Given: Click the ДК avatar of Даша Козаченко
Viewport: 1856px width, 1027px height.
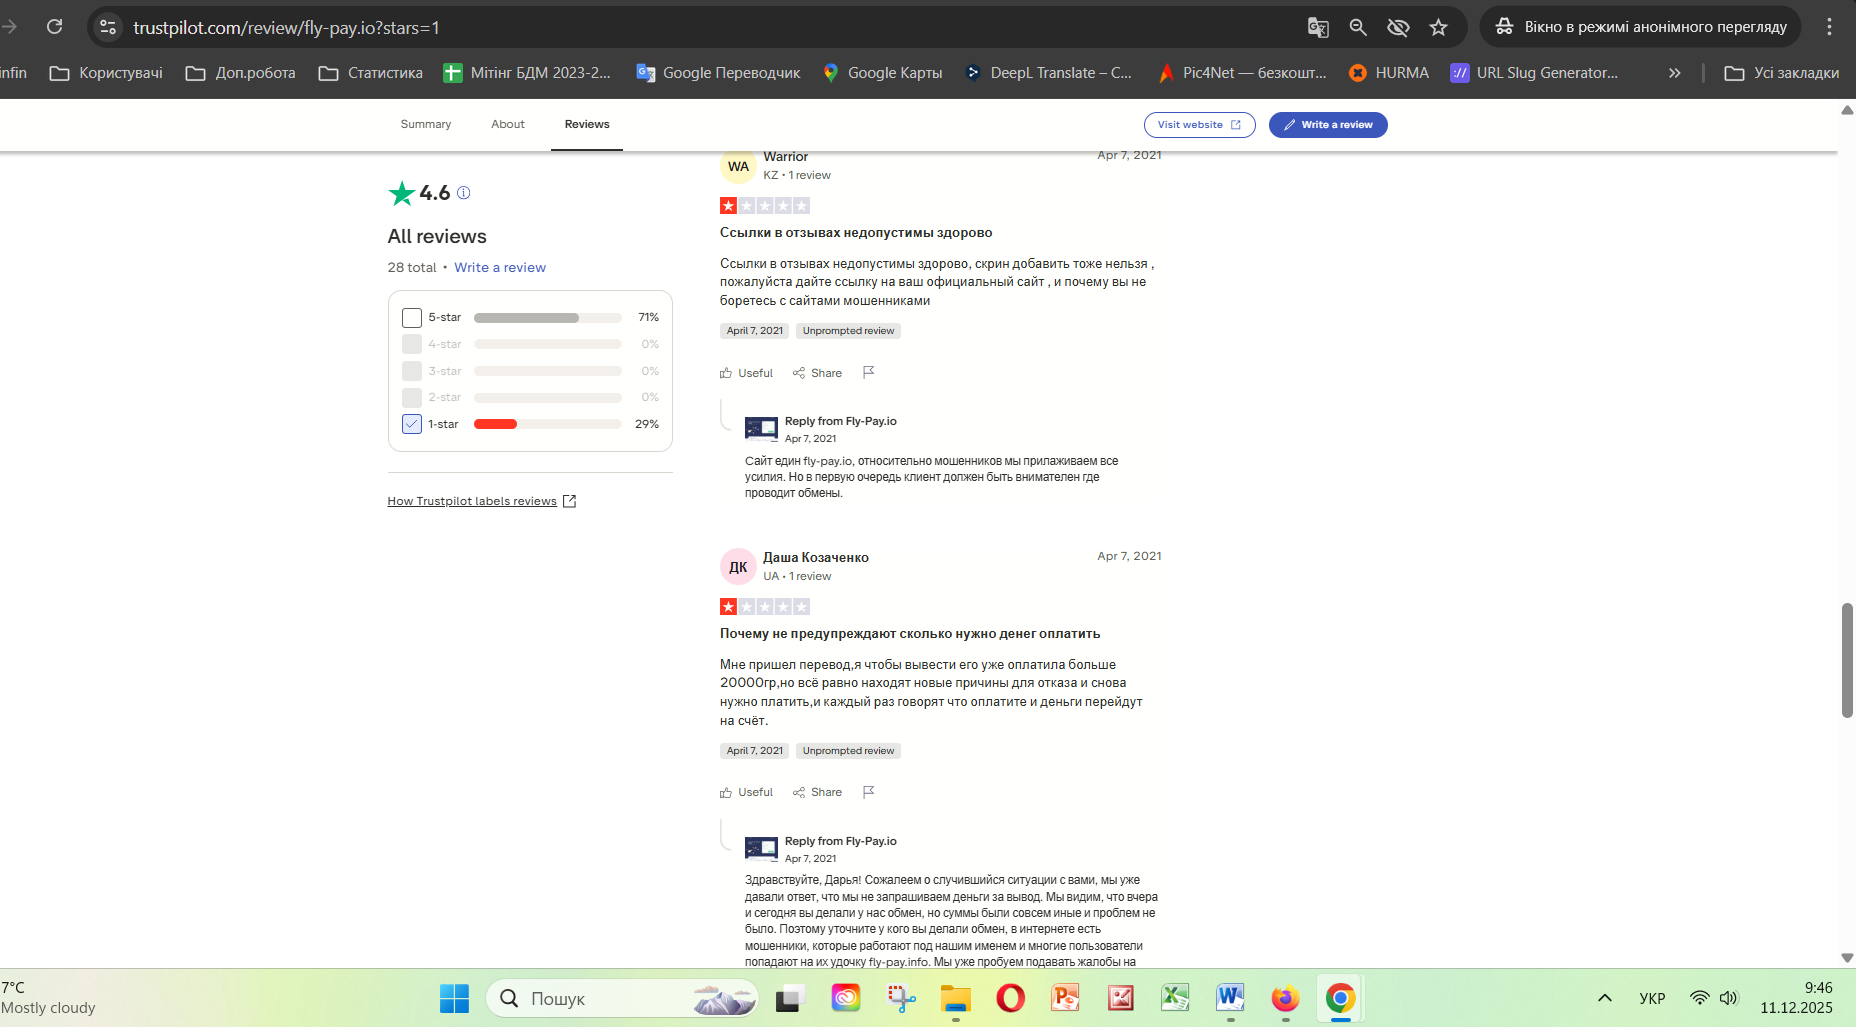Looking at the screenshot, I should [738, 567].
